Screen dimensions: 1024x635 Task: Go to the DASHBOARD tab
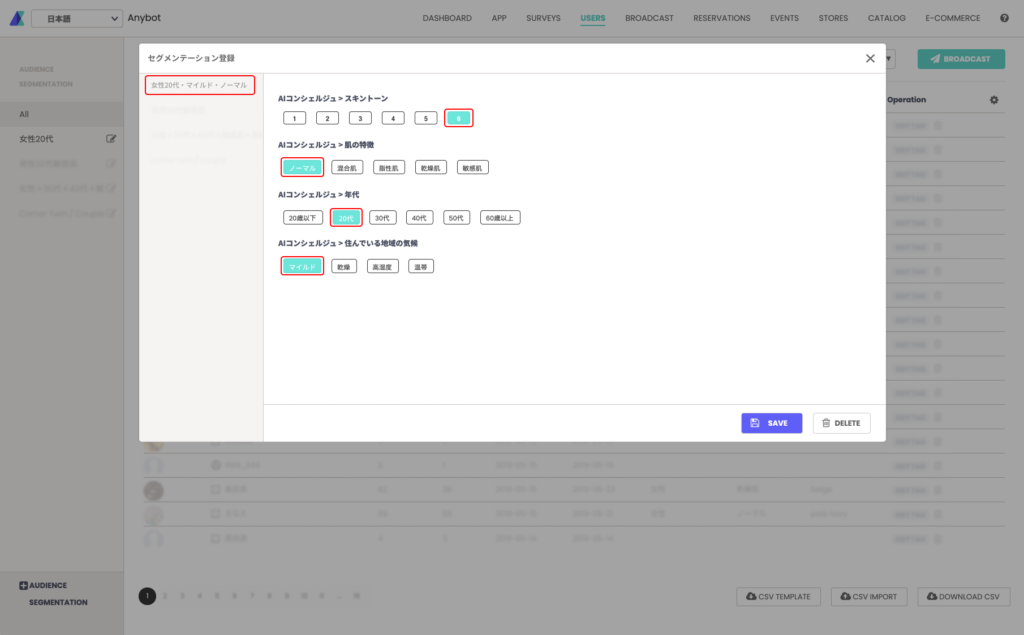click(447, 18)
